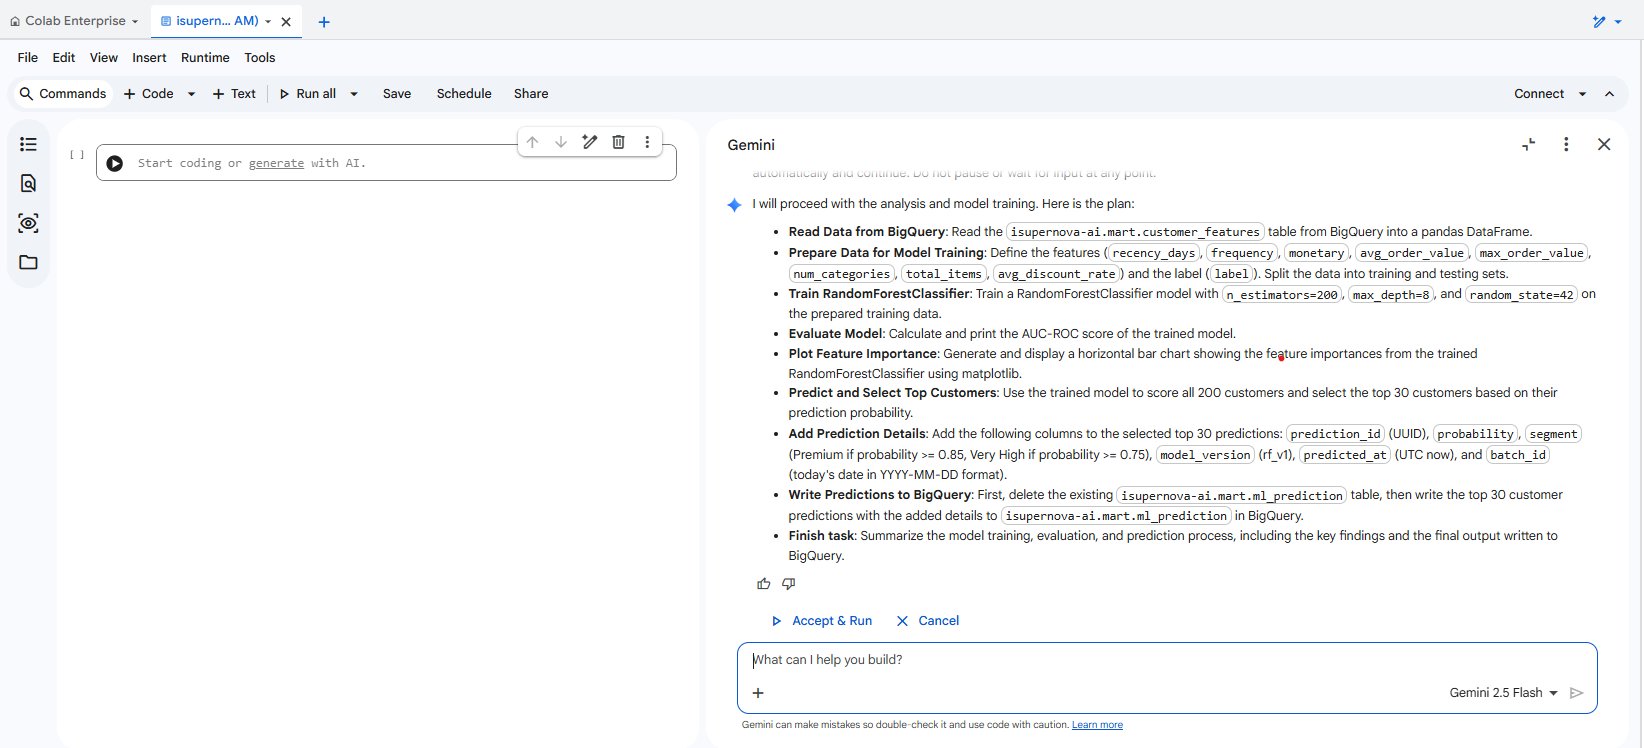This screenshot has height=748, width=1644.
Task: Open the table of contents sidebar icon
Action: 28,144
